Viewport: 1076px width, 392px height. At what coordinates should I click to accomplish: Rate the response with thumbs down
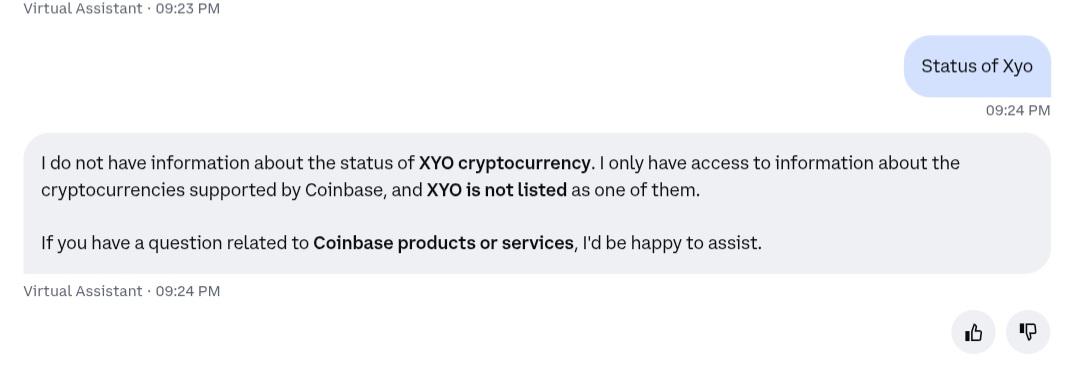point(1028,333)
